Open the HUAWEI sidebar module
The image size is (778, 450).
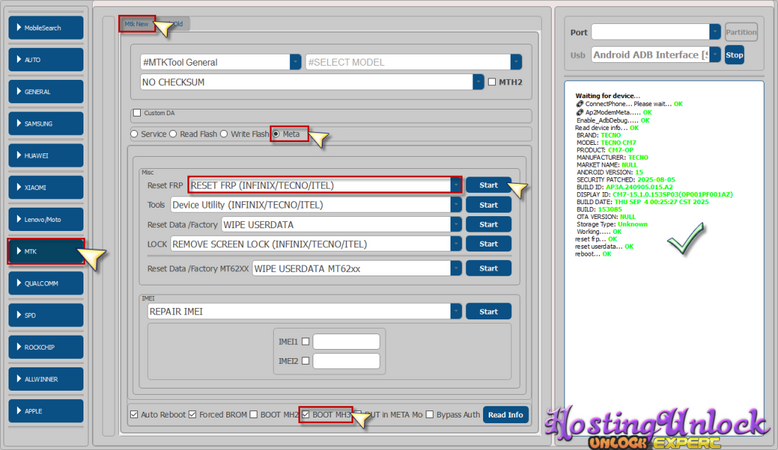click(47, 155)
